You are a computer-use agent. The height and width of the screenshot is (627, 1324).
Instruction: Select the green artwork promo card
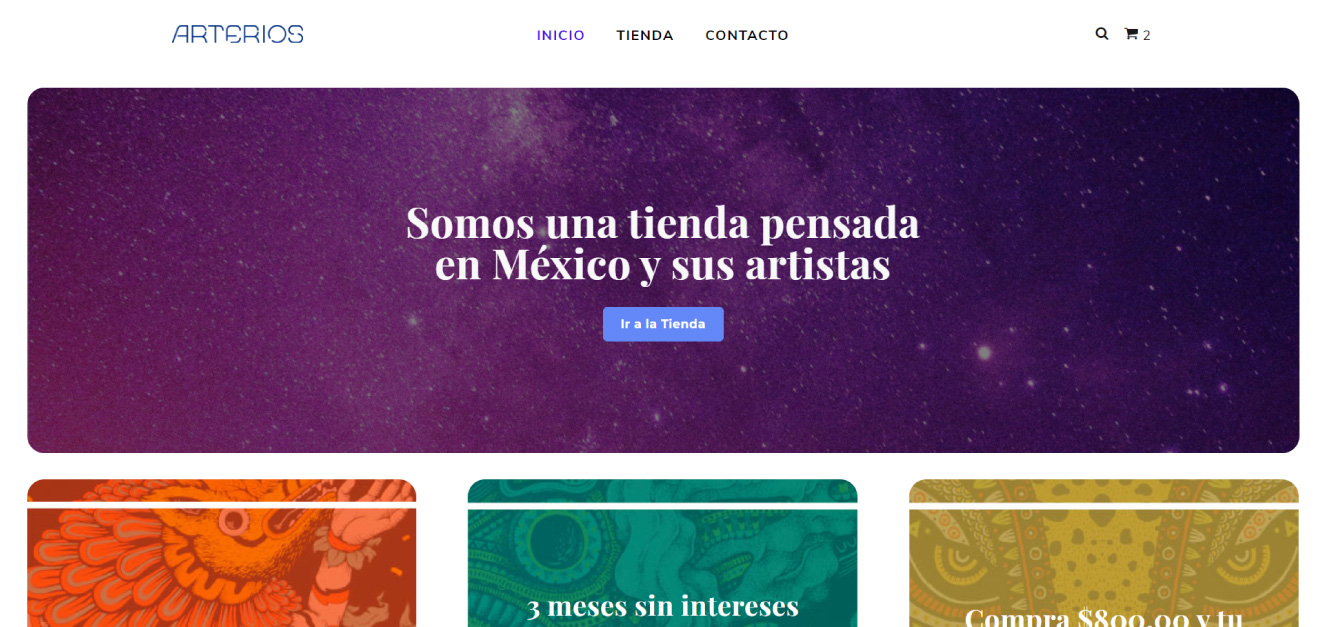coord(662,553)
